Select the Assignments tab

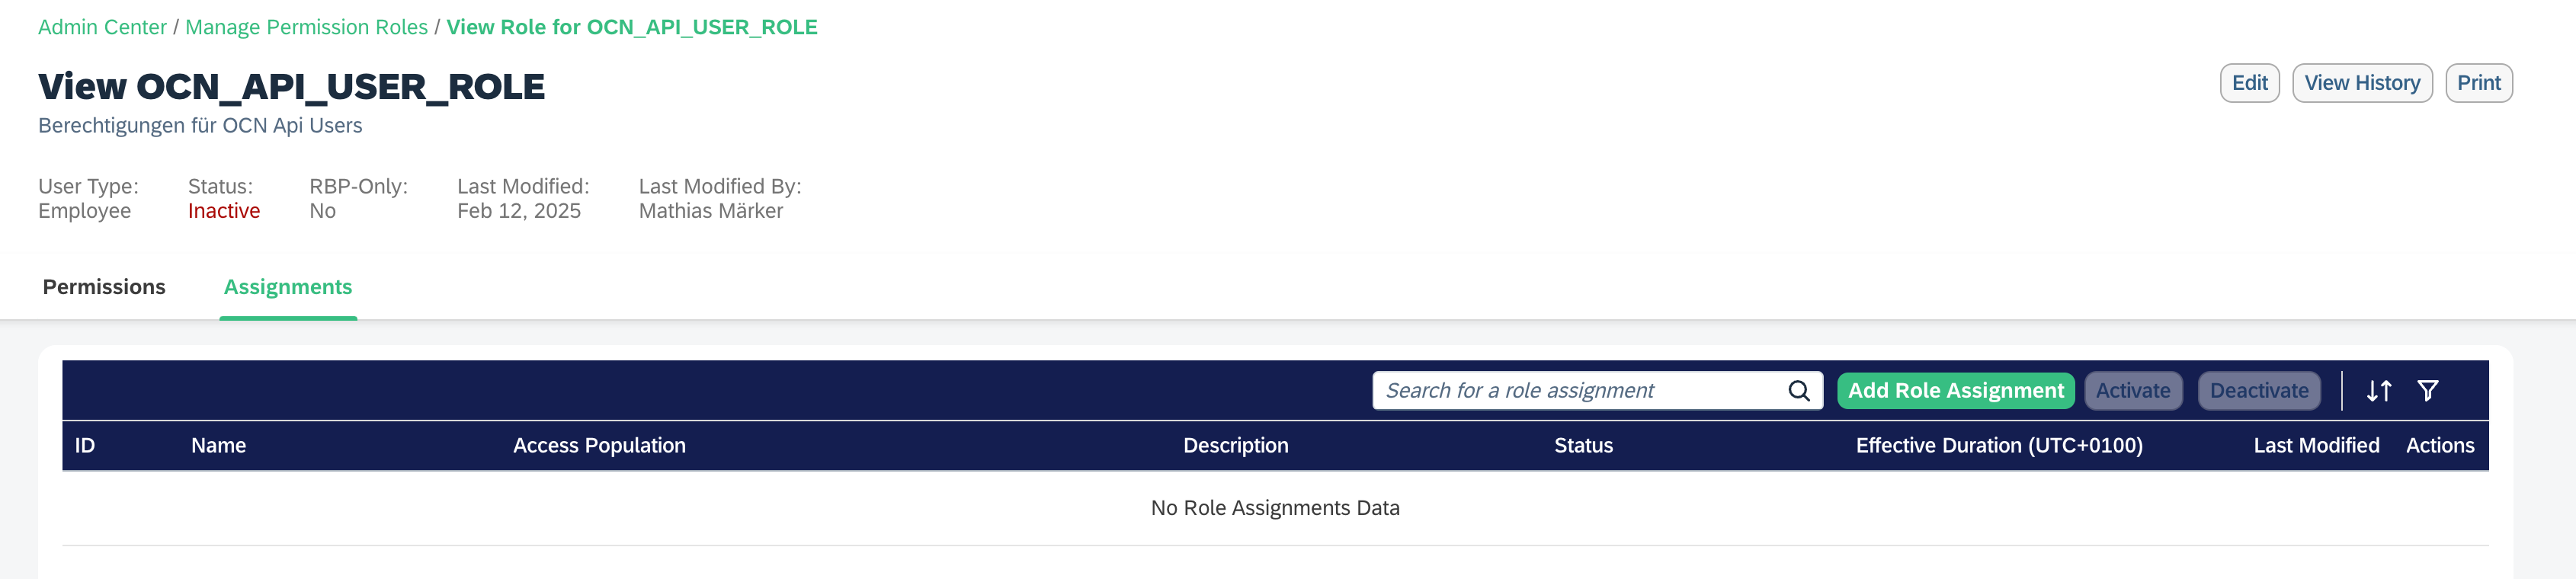coord(288,287)
